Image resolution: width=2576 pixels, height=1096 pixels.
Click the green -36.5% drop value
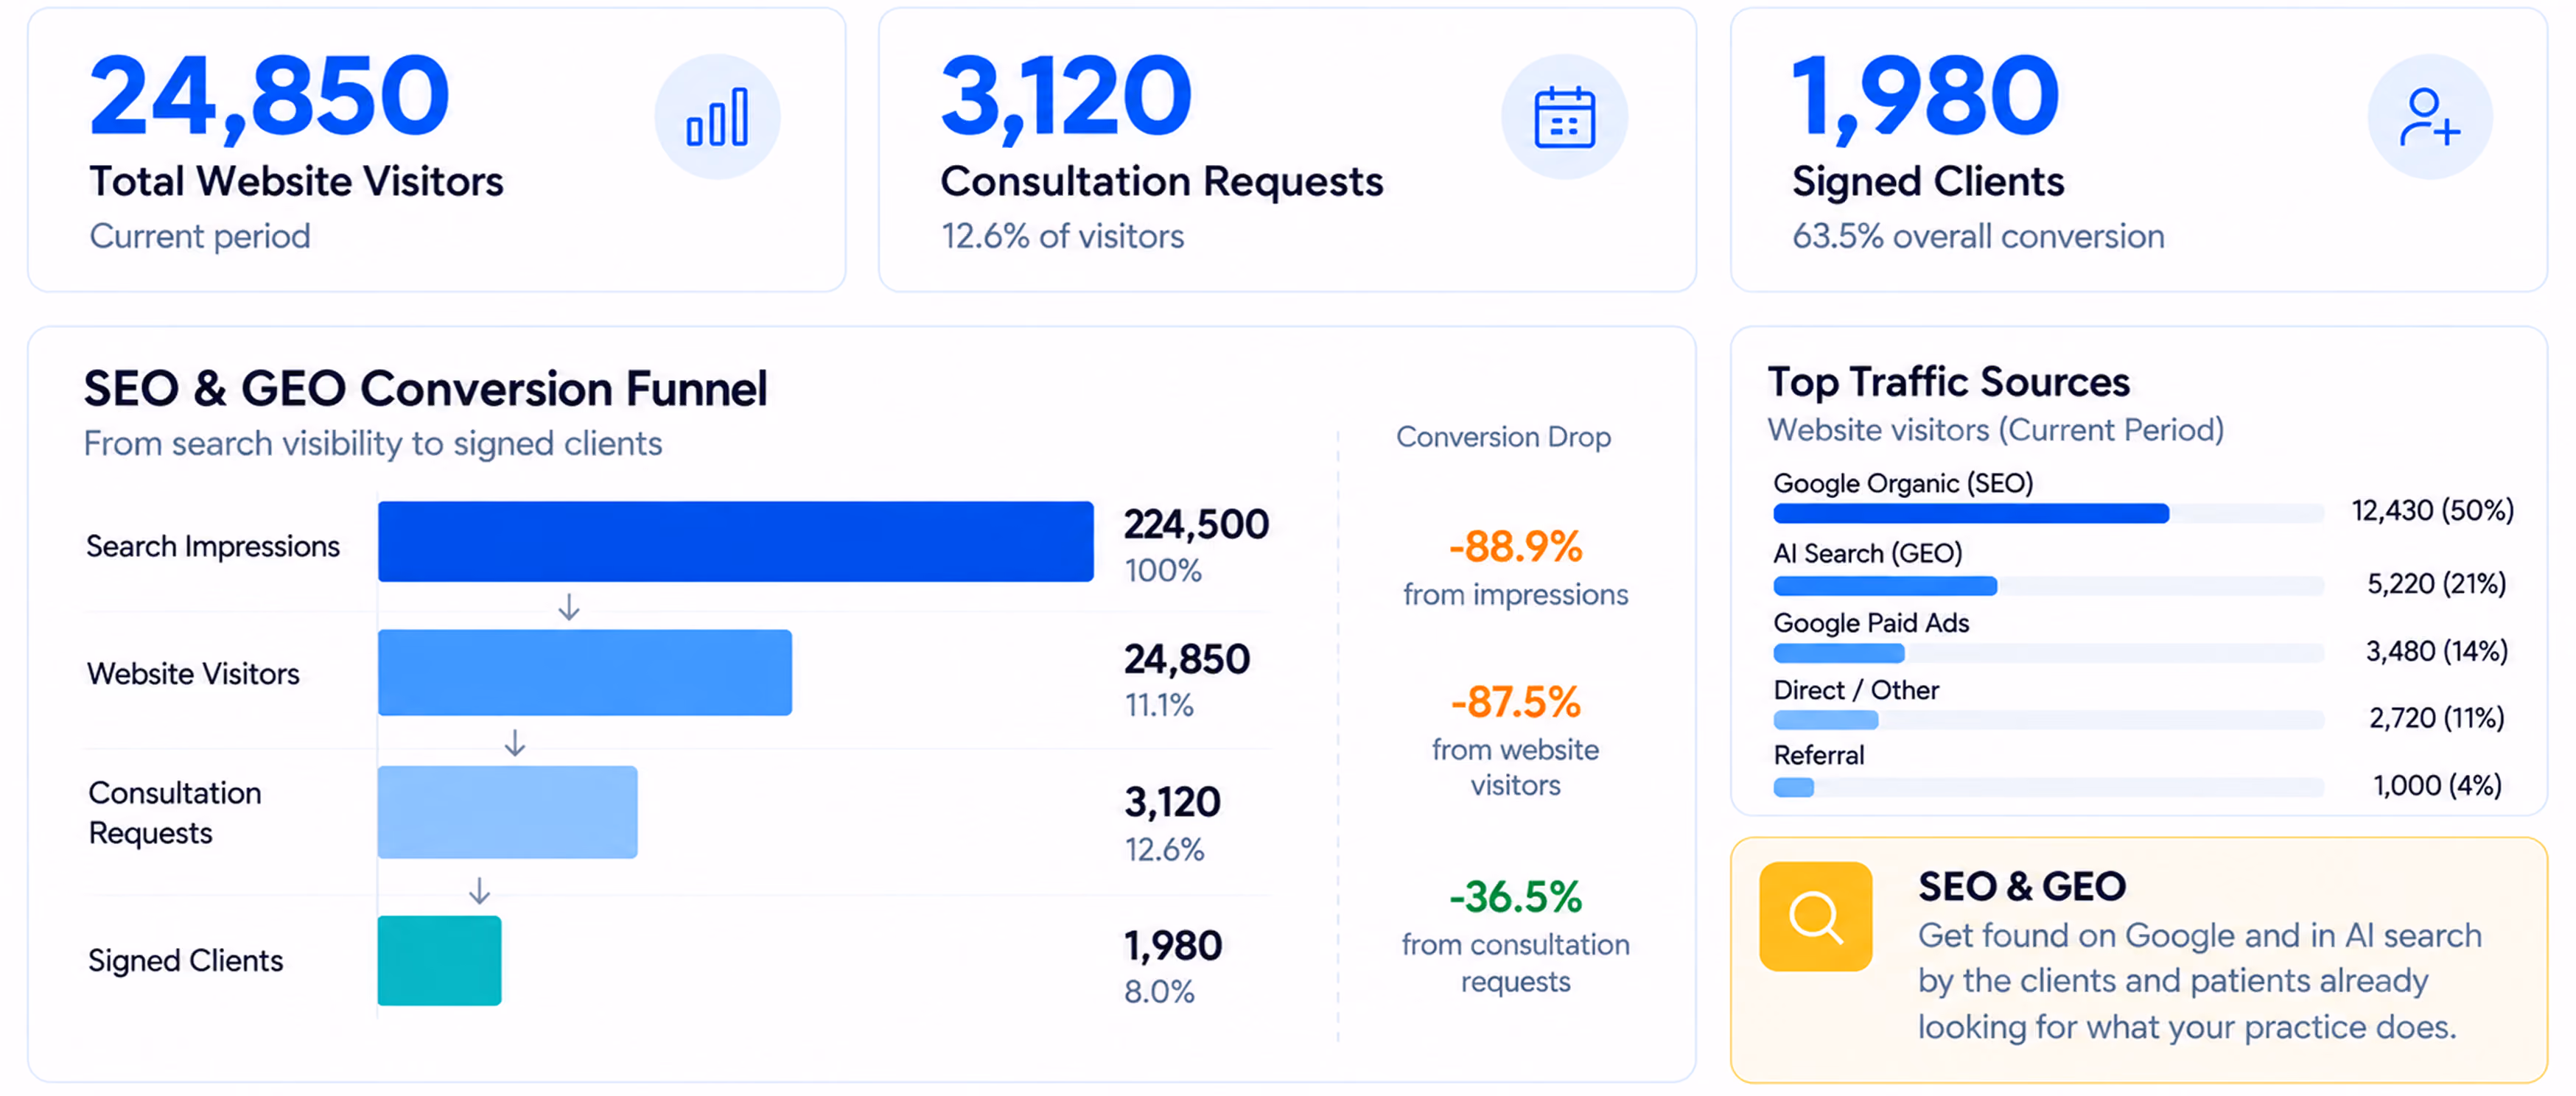click(1515, 897)
